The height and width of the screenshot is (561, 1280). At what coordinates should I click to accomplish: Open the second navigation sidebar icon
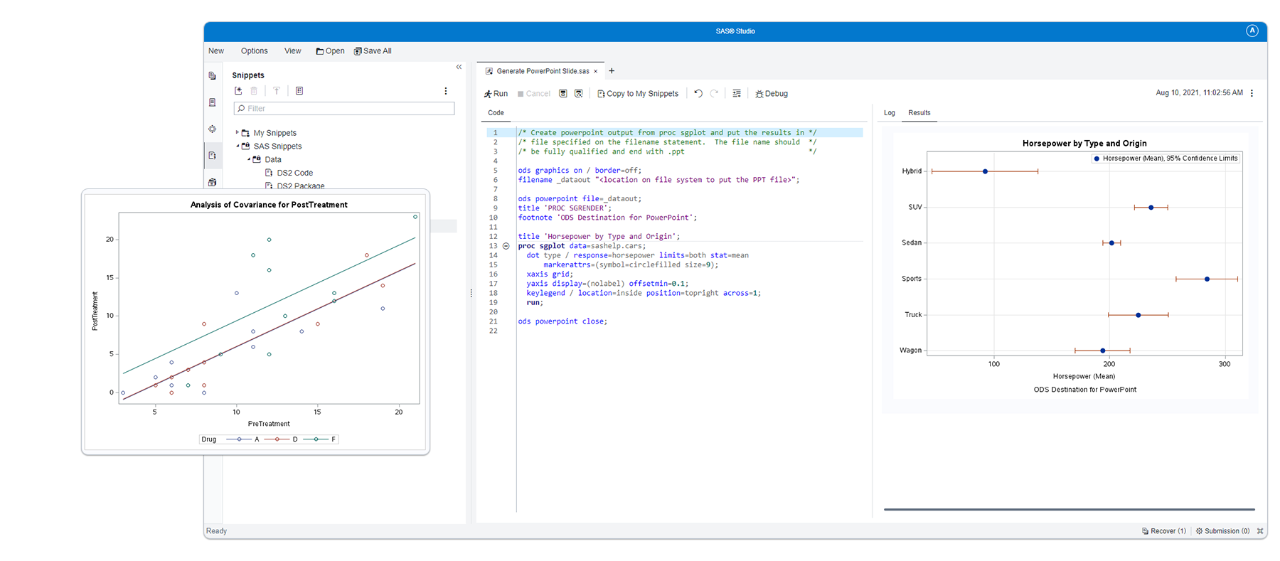[212, 103]
